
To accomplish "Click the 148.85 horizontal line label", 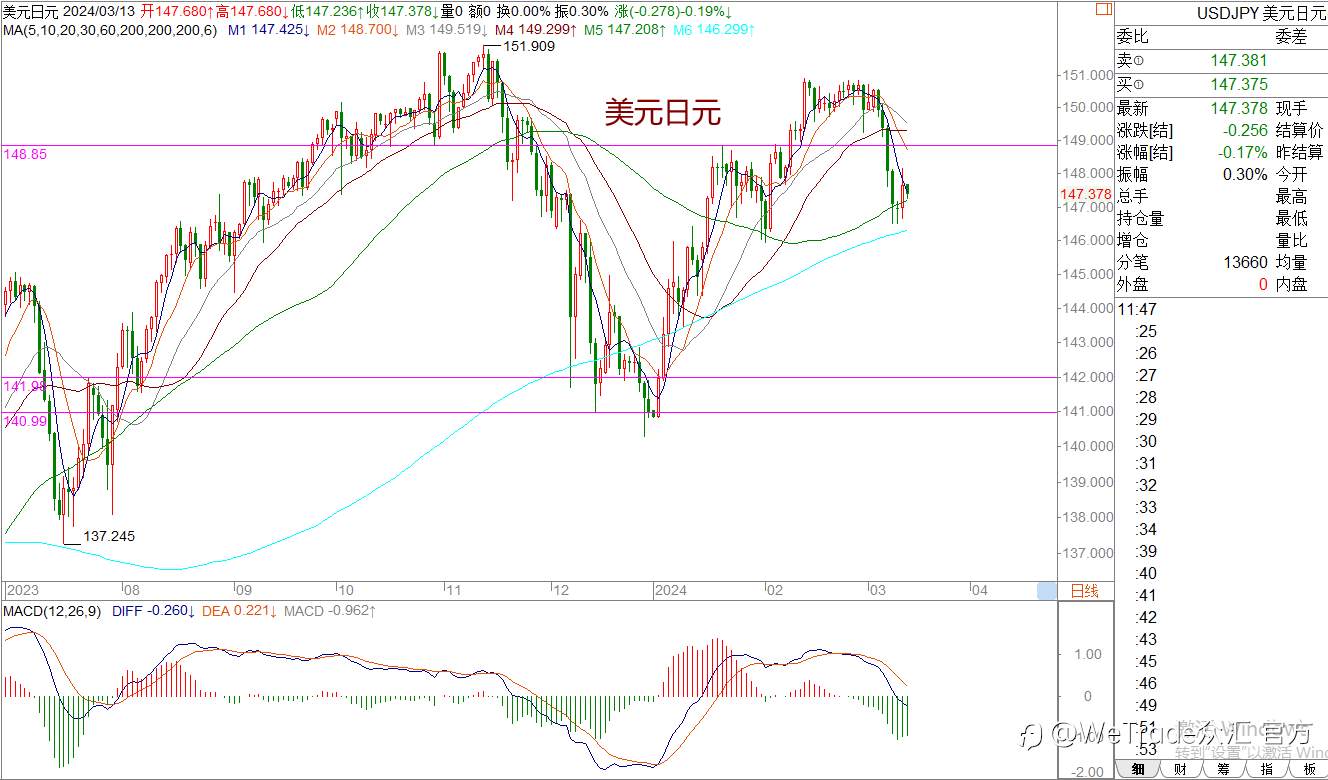I will (x=25, y=154).
